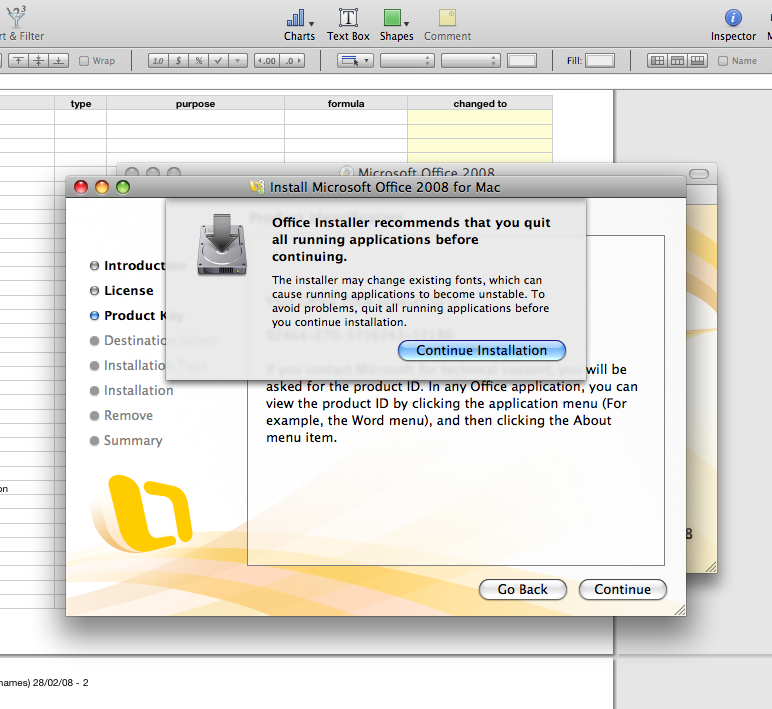Click the Sort & Filter funnel icon

pyautogui.click(x=16, y=16)
